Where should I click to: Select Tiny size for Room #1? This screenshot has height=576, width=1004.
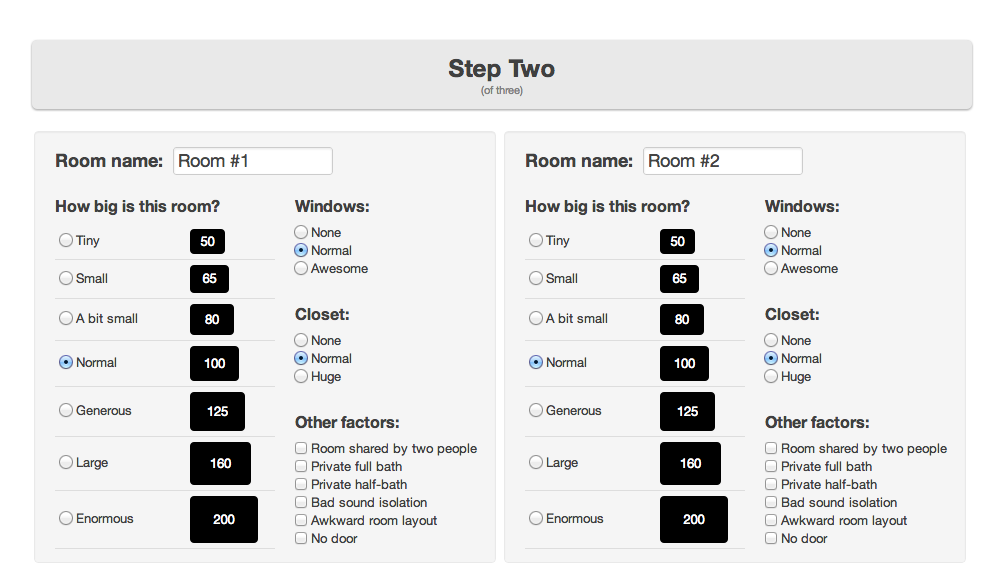pyautogui.click(x=66, y=241)
